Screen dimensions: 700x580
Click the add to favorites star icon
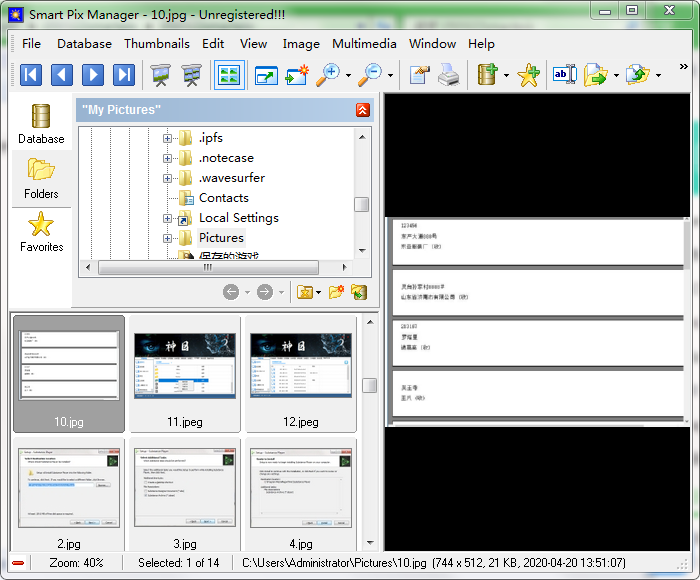[528, 74]
